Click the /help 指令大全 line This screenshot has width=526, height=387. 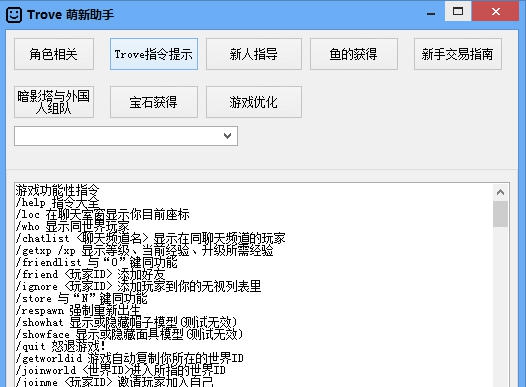pos(57,203)
